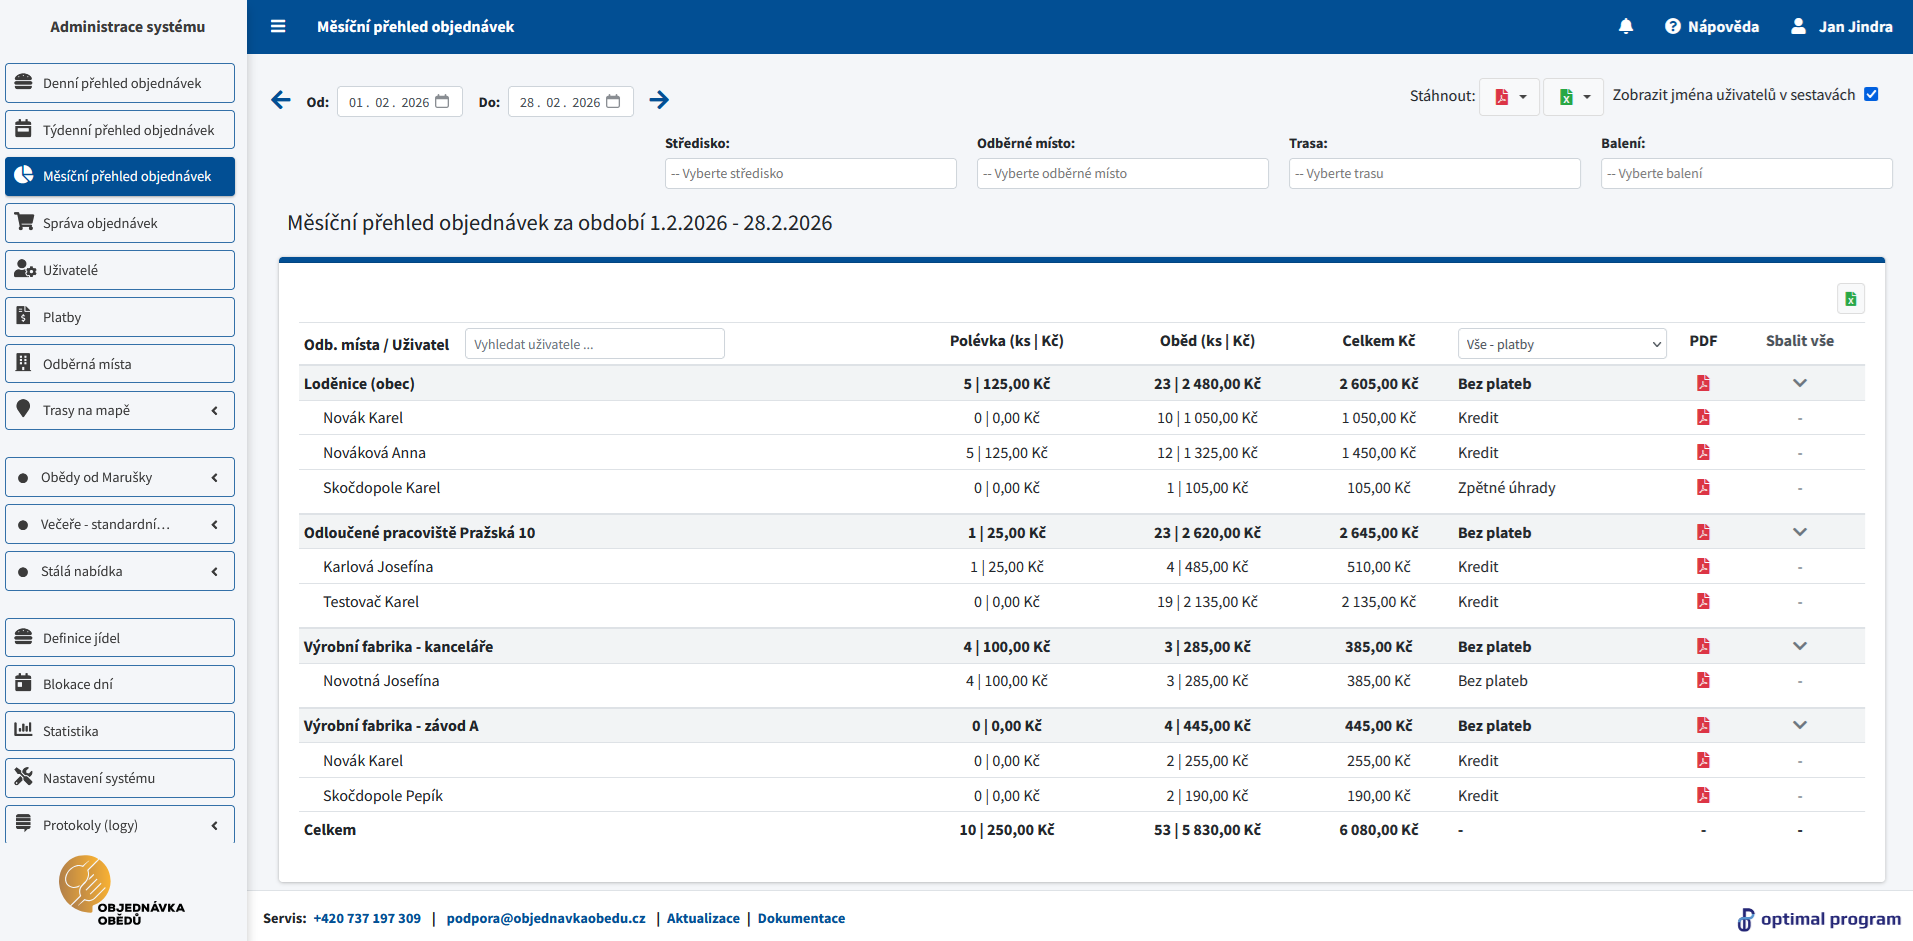Open the PDF download dropdown

(x=1509, y=97)
